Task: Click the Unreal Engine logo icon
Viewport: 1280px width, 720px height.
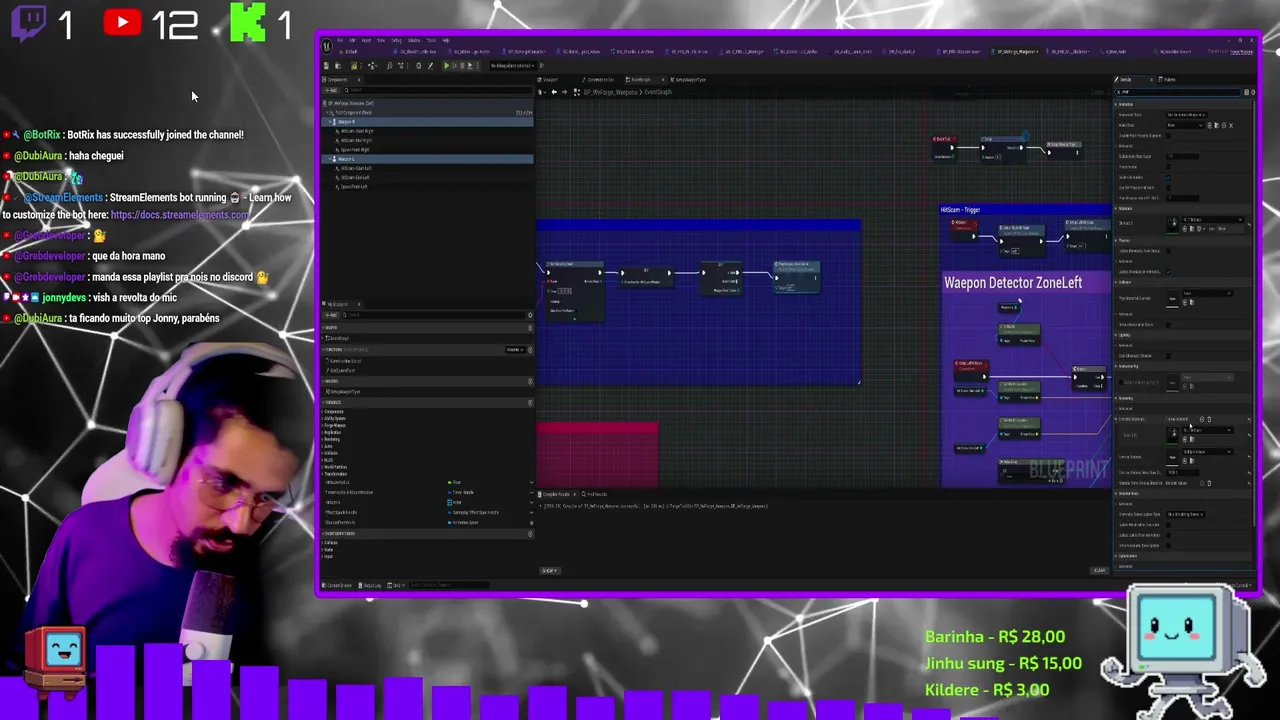Action: click(x=327, y=46)
